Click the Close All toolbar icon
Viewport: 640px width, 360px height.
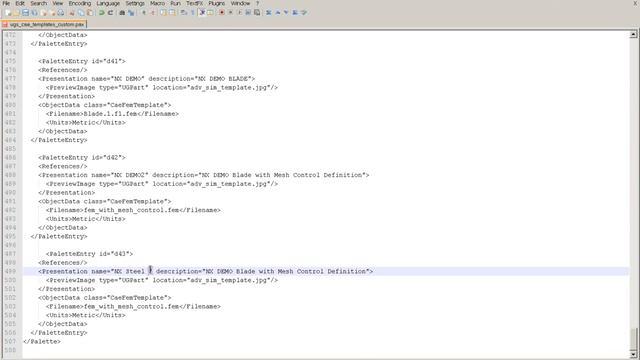click(x=52, y=13)
